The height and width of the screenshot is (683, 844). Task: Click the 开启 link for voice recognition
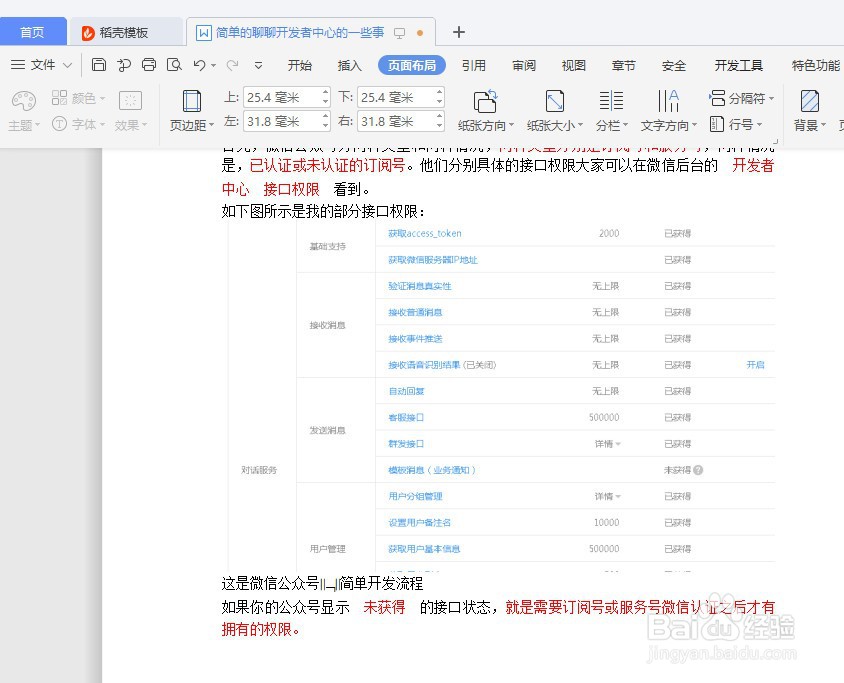pyautogui.click(x=754, y=365)
